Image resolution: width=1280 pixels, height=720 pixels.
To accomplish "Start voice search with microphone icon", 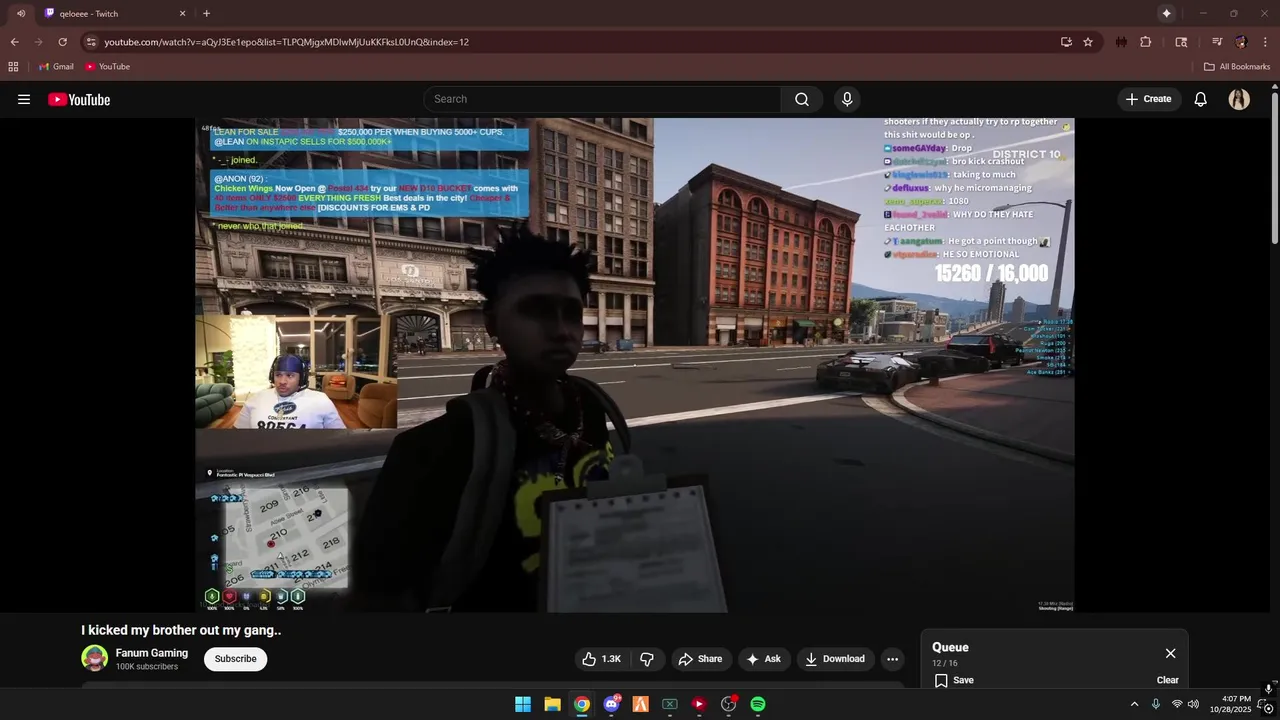I will 847,99.
